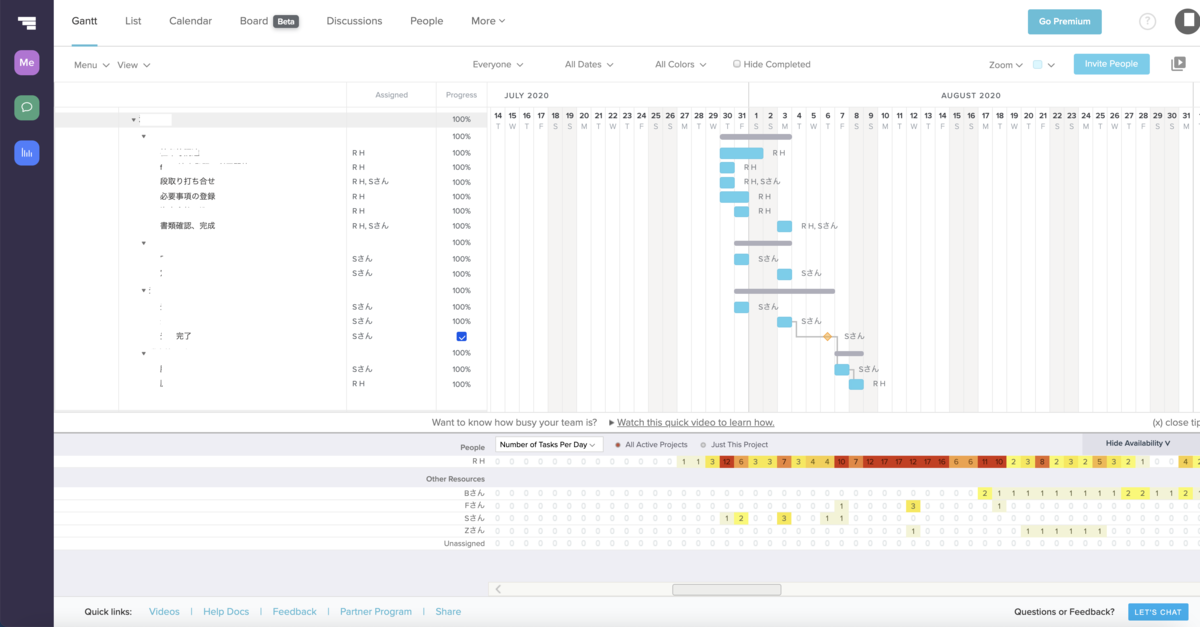
Task: Click the TeamGantt logo icon
Action: pos(27,21)
